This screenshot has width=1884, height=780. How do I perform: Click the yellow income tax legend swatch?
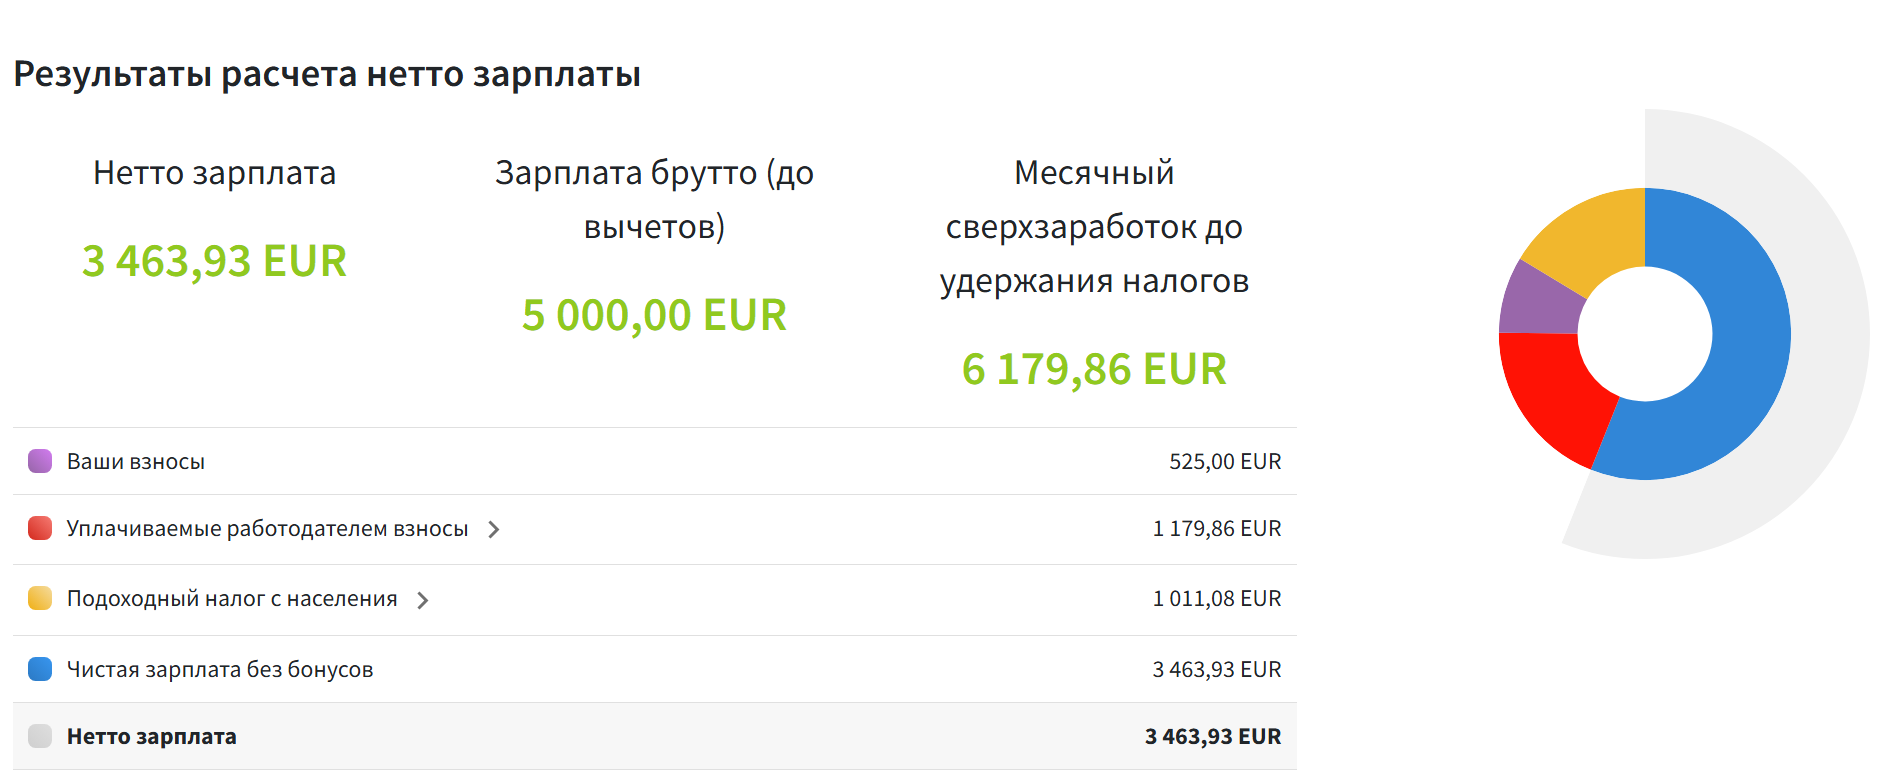point(40,598)
